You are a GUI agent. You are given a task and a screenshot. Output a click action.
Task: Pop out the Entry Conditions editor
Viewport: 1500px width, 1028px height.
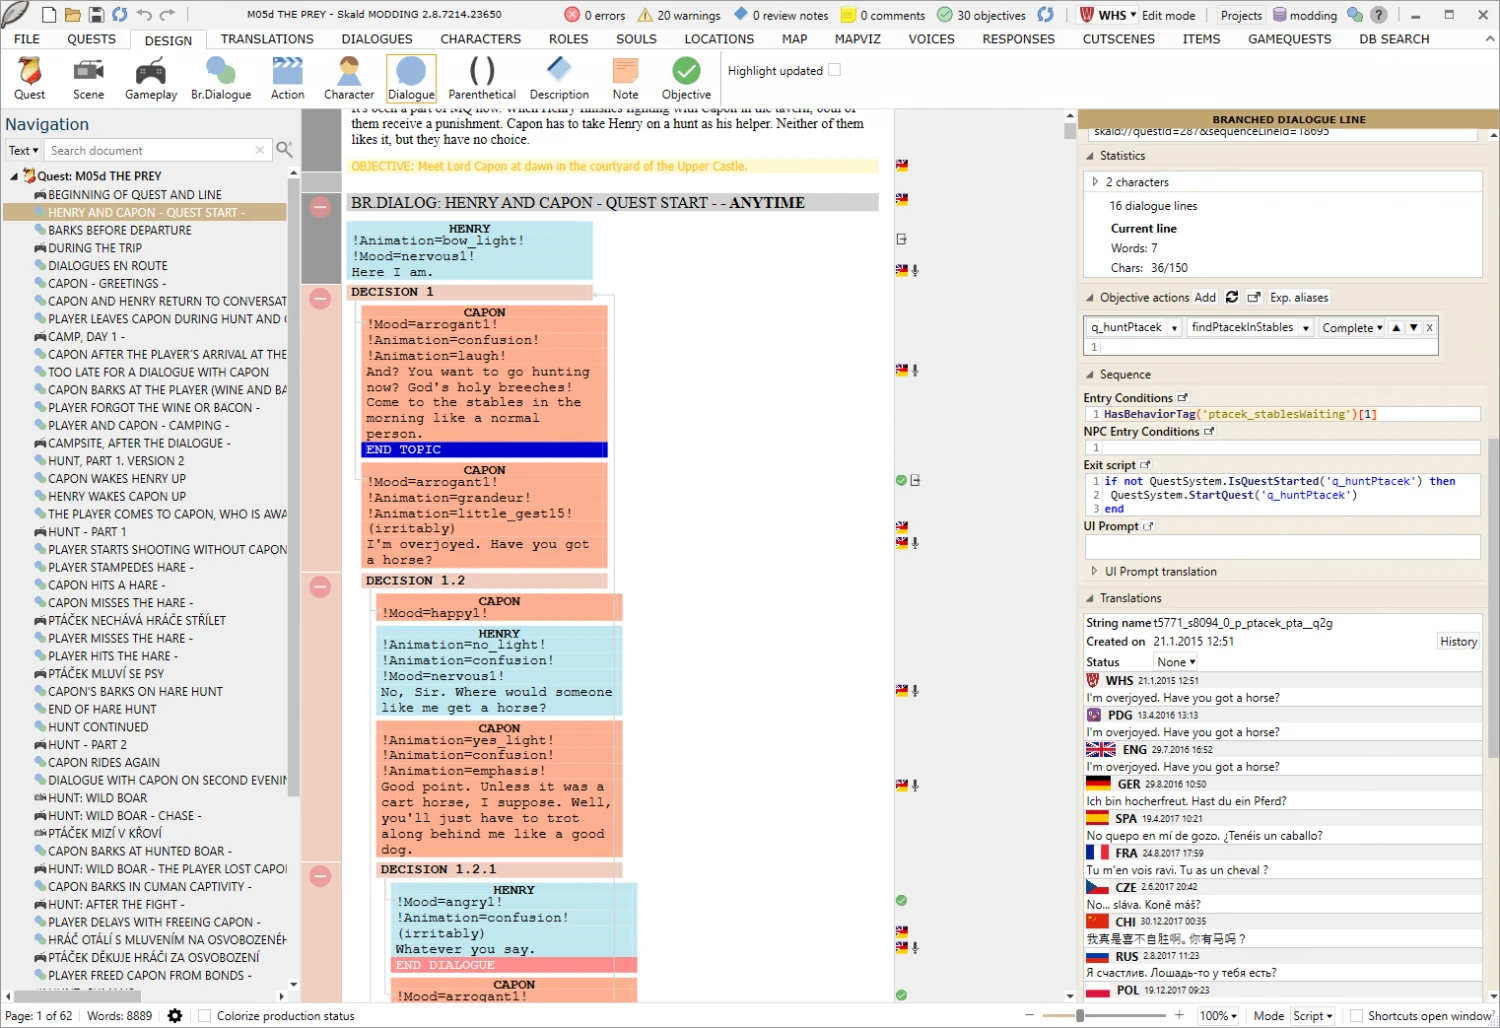1183,398
